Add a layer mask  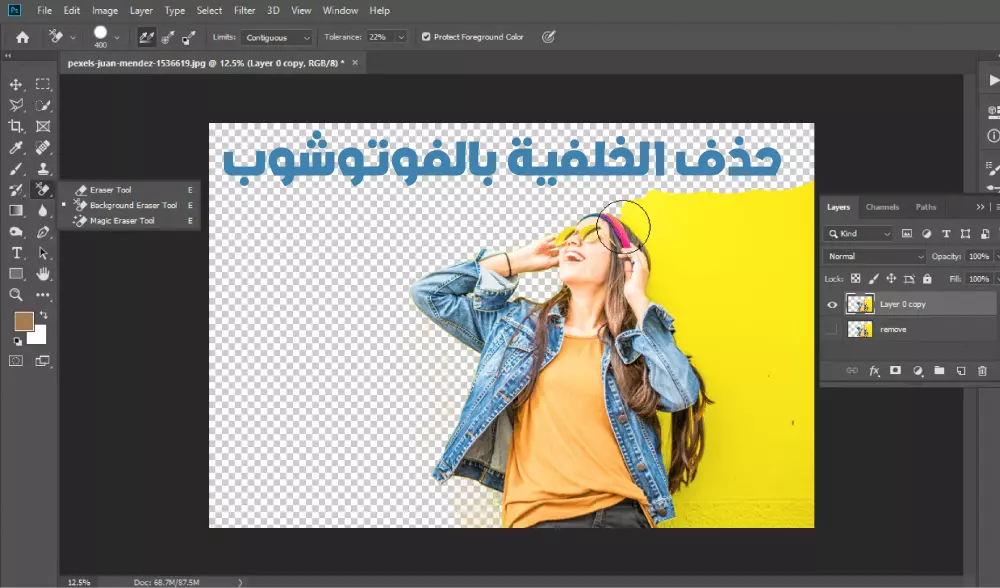[895, 371]
